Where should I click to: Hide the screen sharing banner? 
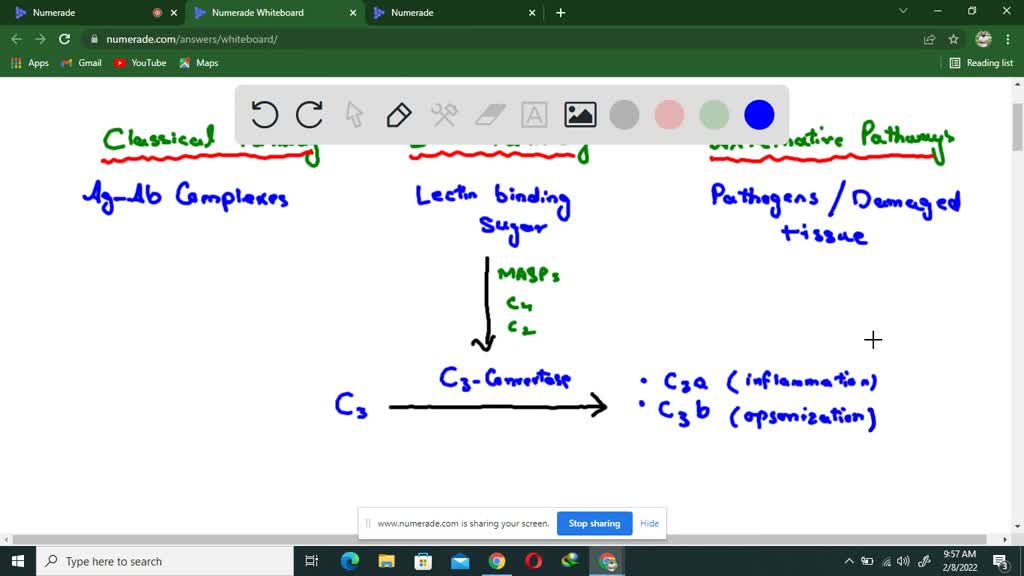[649, 523]
